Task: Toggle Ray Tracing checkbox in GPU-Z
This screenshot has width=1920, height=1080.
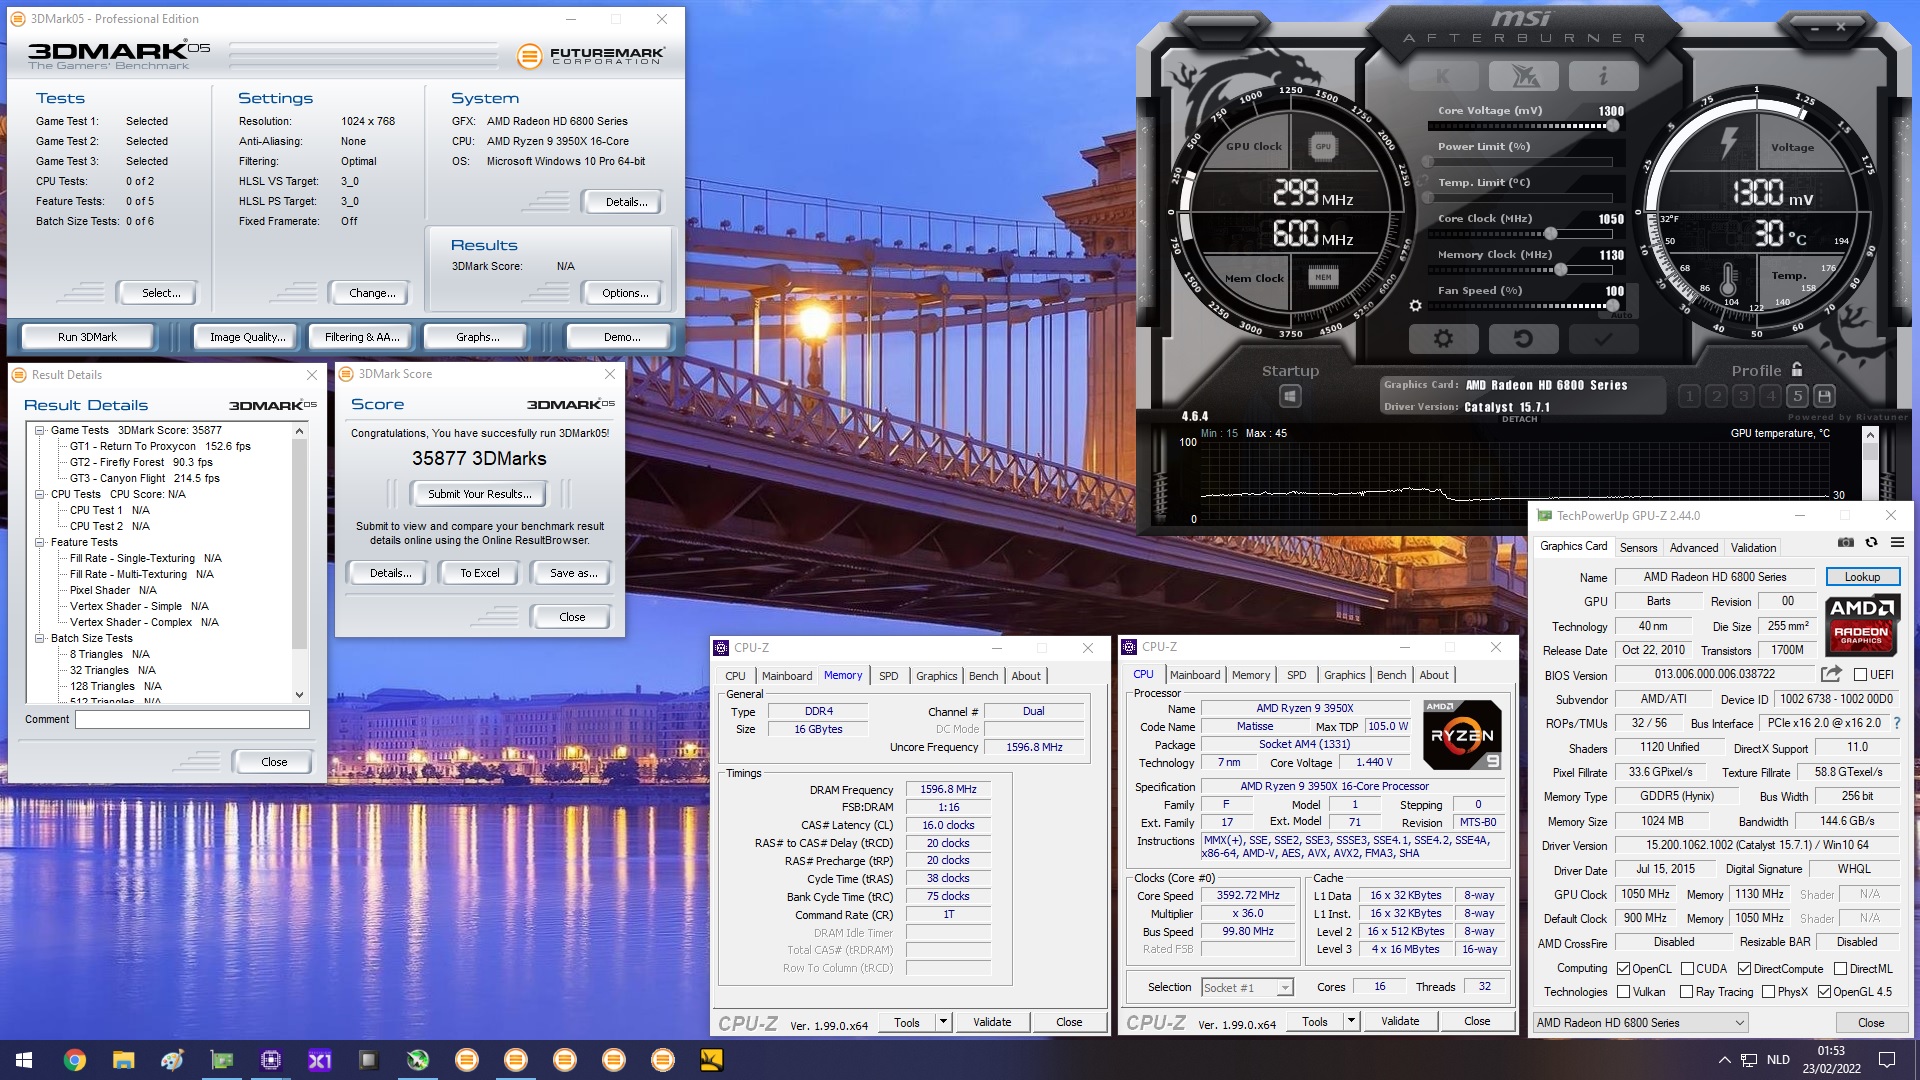Action: [1687, 992]
